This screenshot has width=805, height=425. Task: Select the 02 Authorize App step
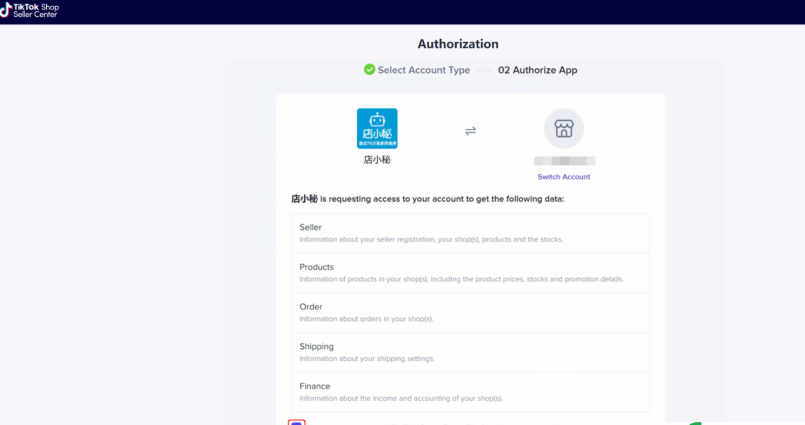[537, 70]
